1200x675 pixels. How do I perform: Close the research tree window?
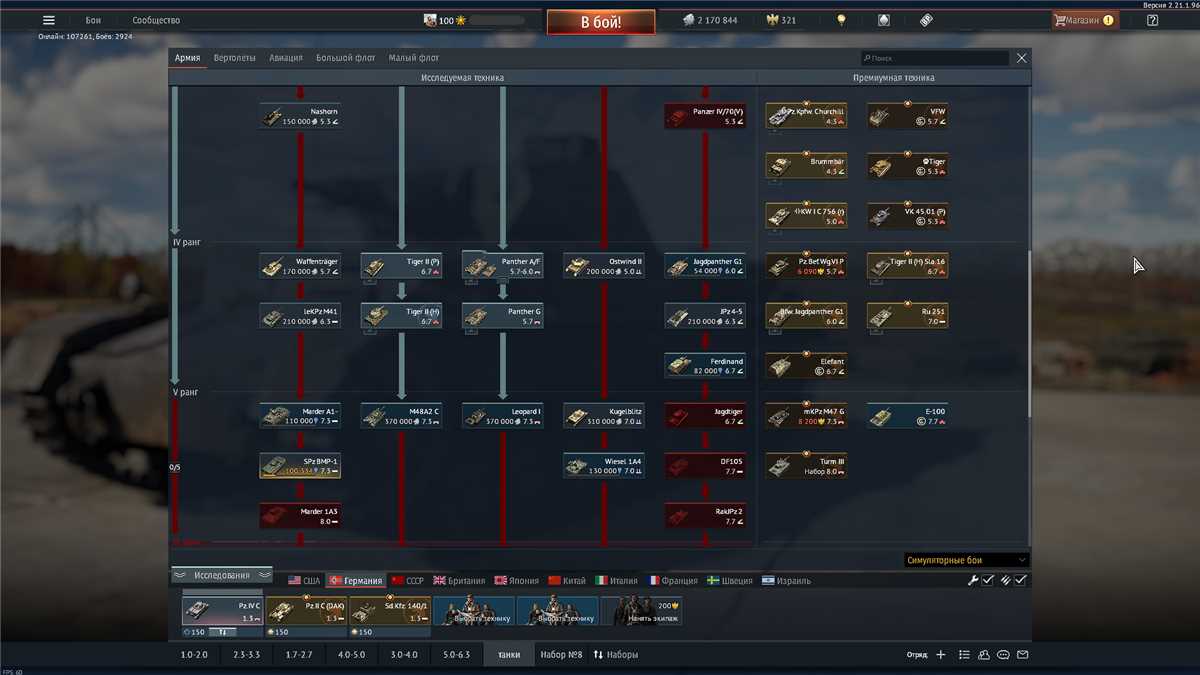(1021, 58)
